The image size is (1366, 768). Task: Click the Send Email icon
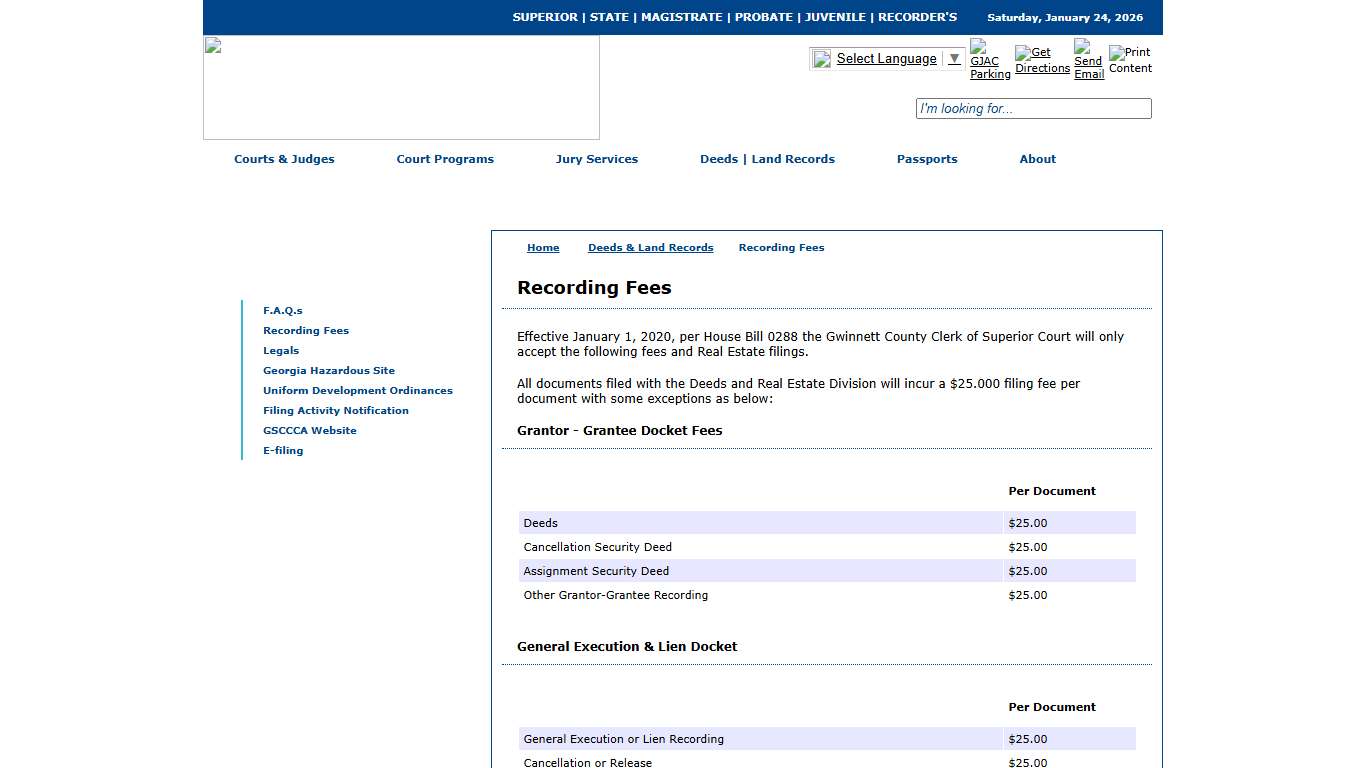[x=1087, y=60]
